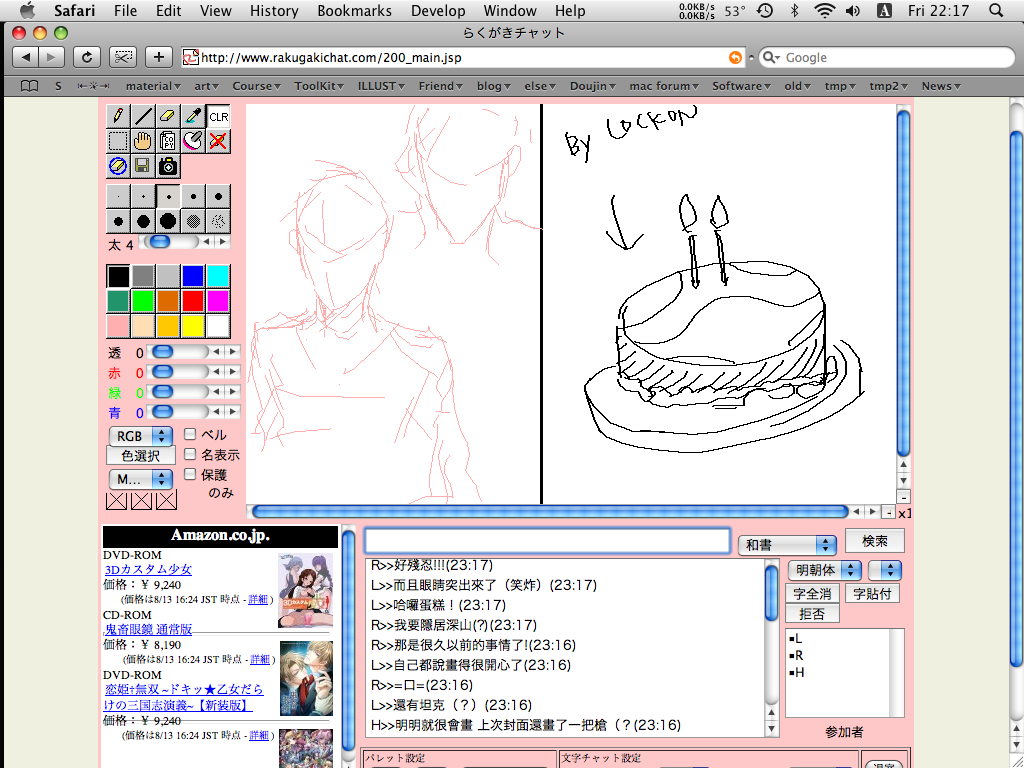
Task: Open the bookmarks book icon
Action: 29,86
